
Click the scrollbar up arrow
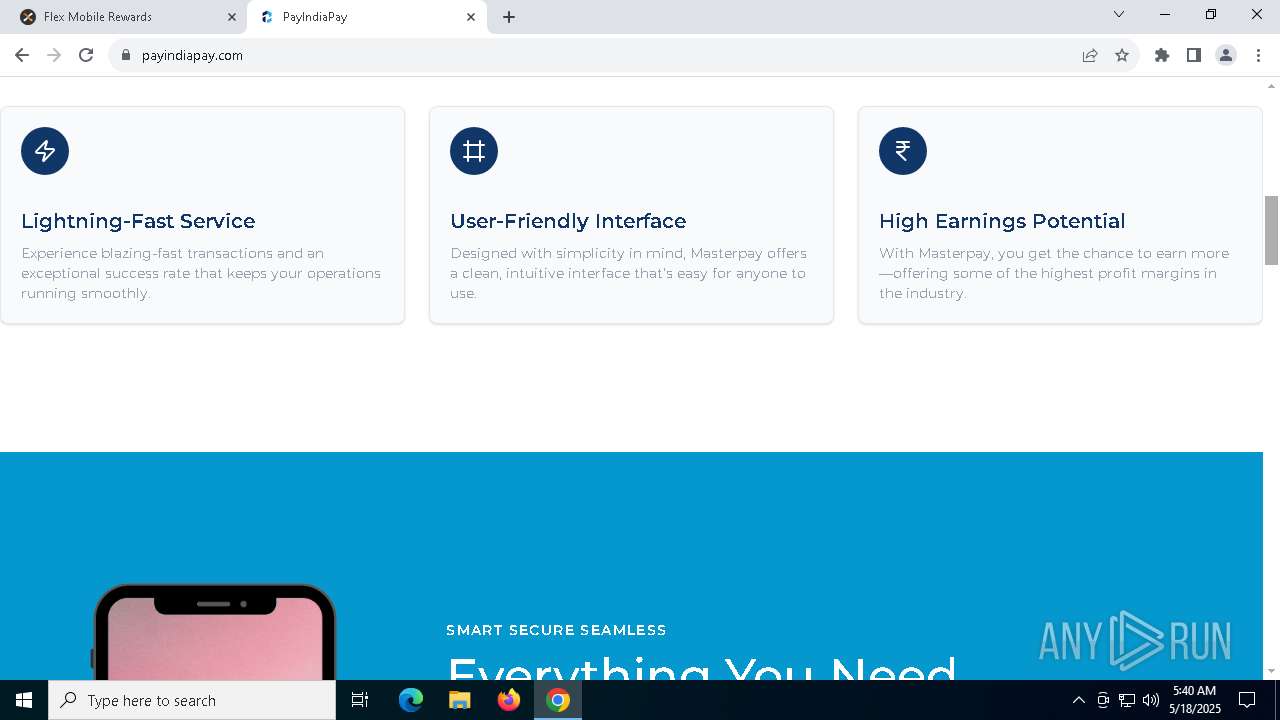pyautogui.click(x=1272, y=86)
